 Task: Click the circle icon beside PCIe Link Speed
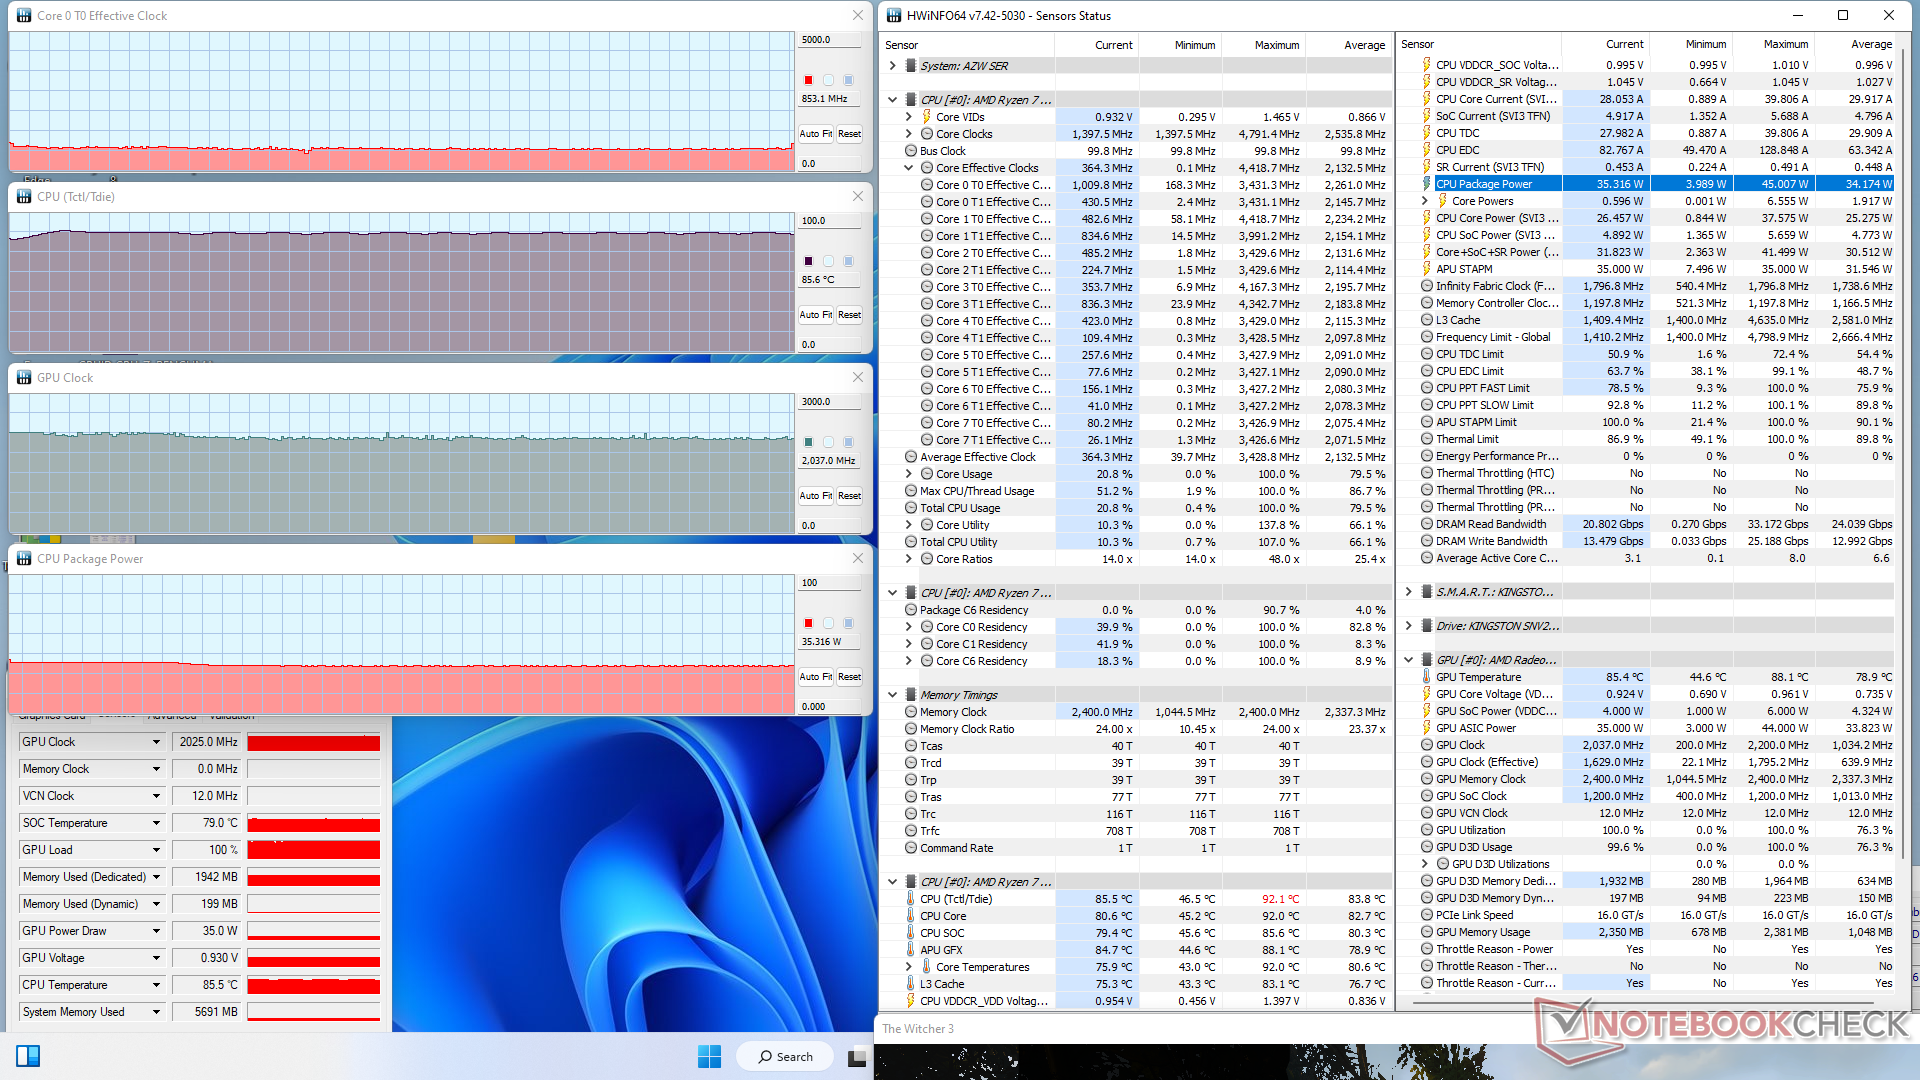[1427, 915]
